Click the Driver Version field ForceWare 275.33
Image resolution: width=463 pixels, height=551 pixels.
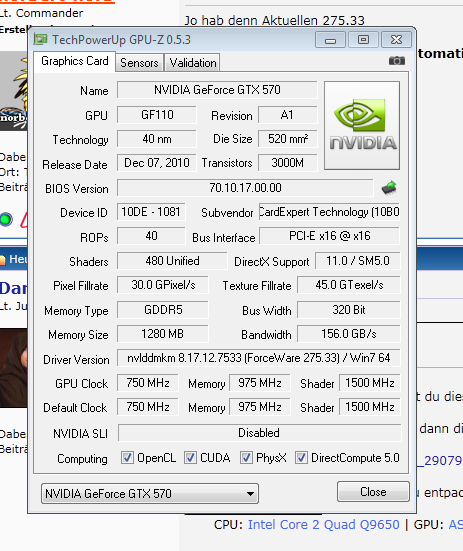(259, 358)
